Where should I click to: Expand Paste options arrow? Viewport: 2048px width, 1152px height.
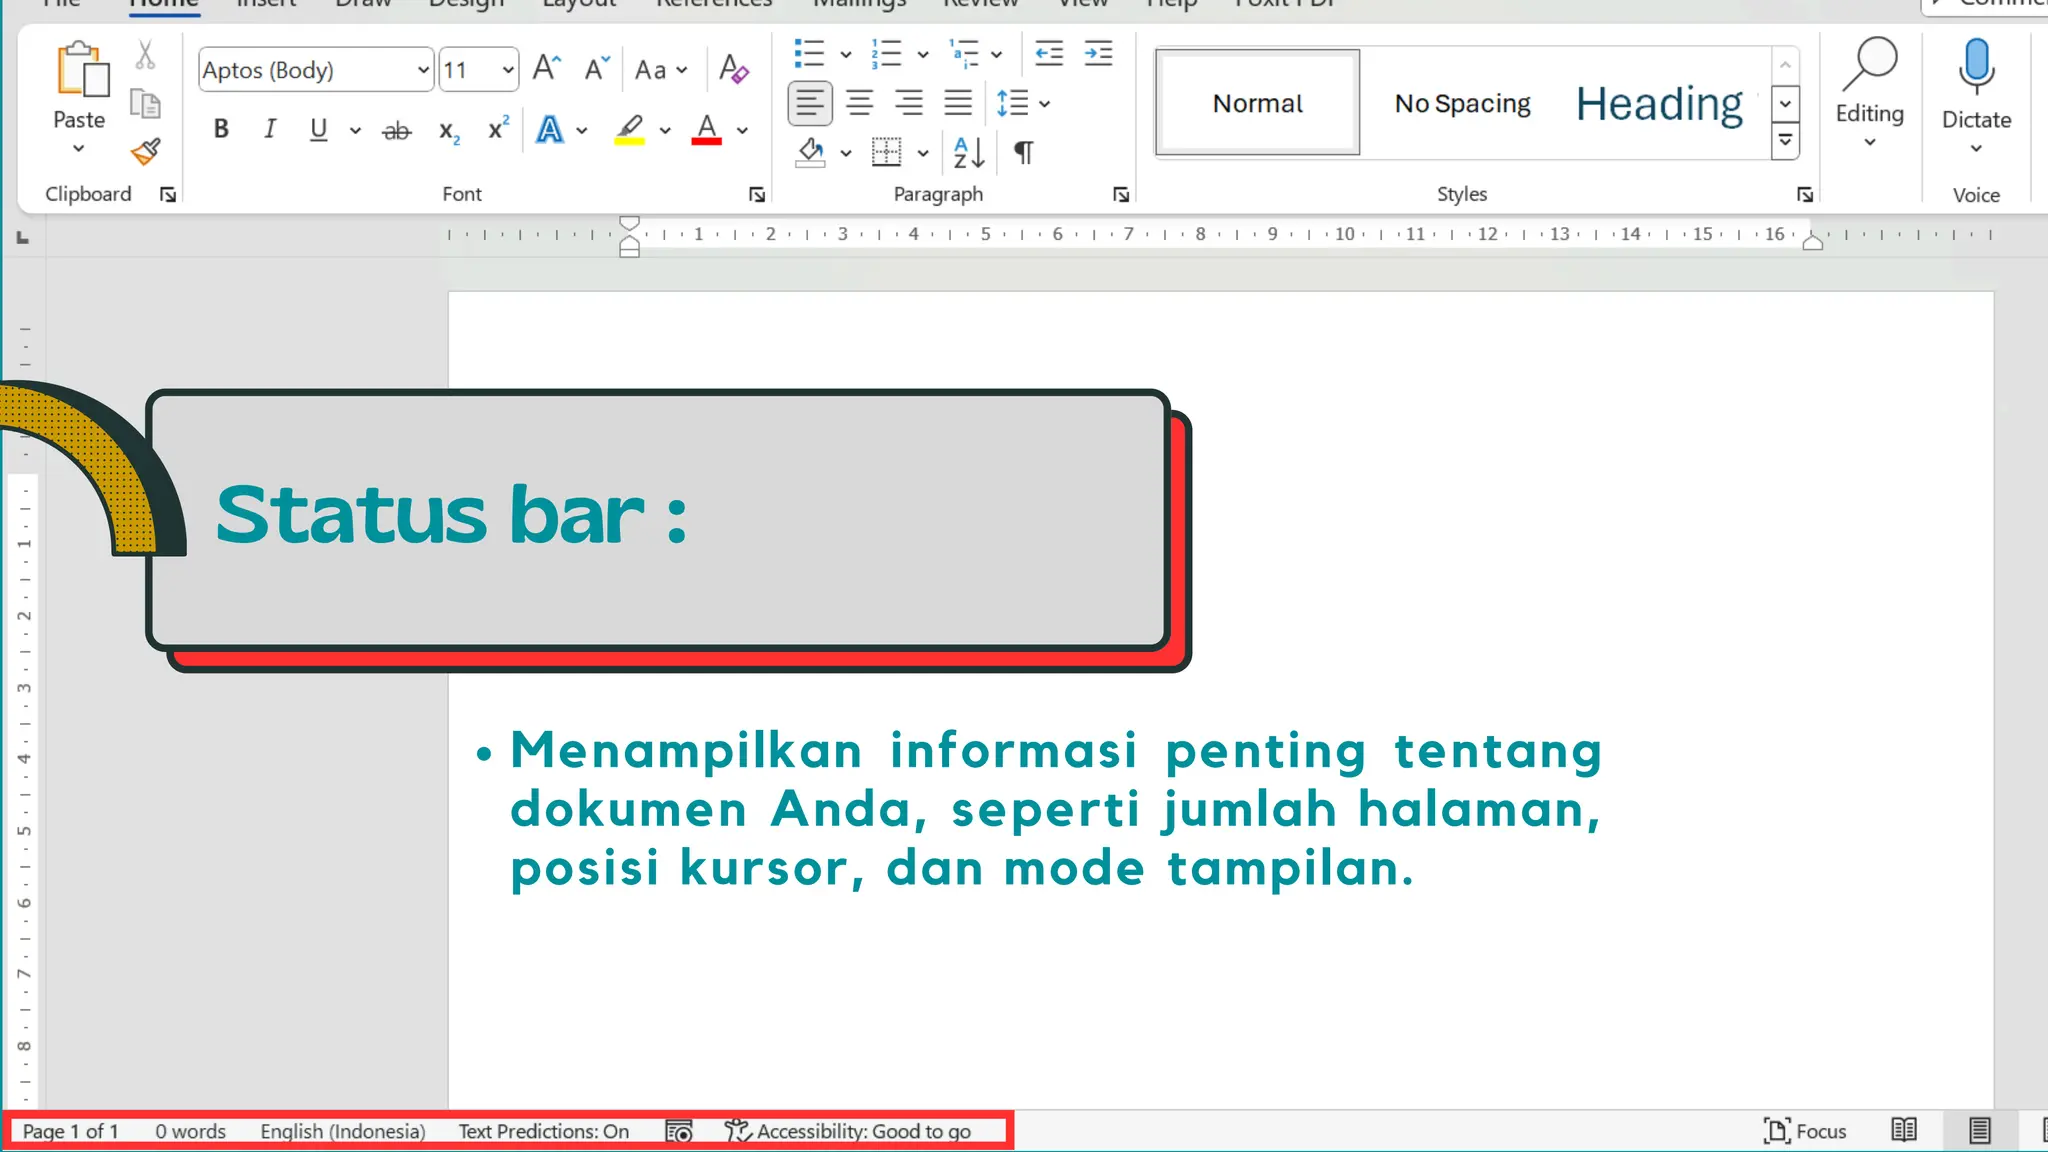(x=79, y=149)
